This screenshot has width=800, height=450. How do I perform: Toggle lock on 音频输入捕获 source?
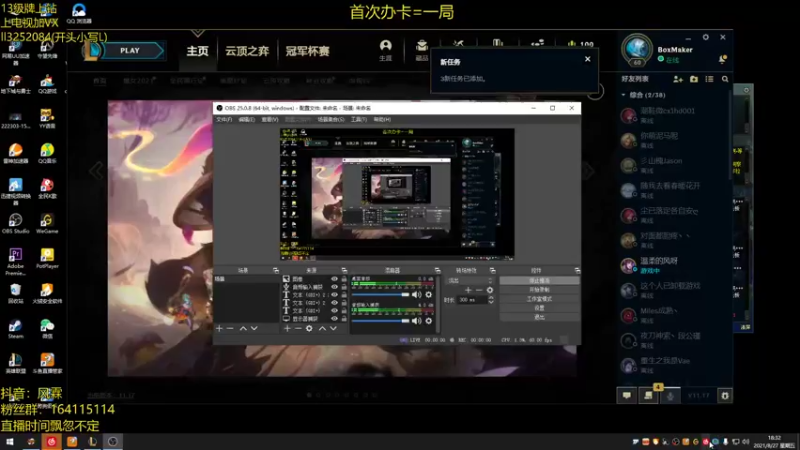click(x=344, y=287)
